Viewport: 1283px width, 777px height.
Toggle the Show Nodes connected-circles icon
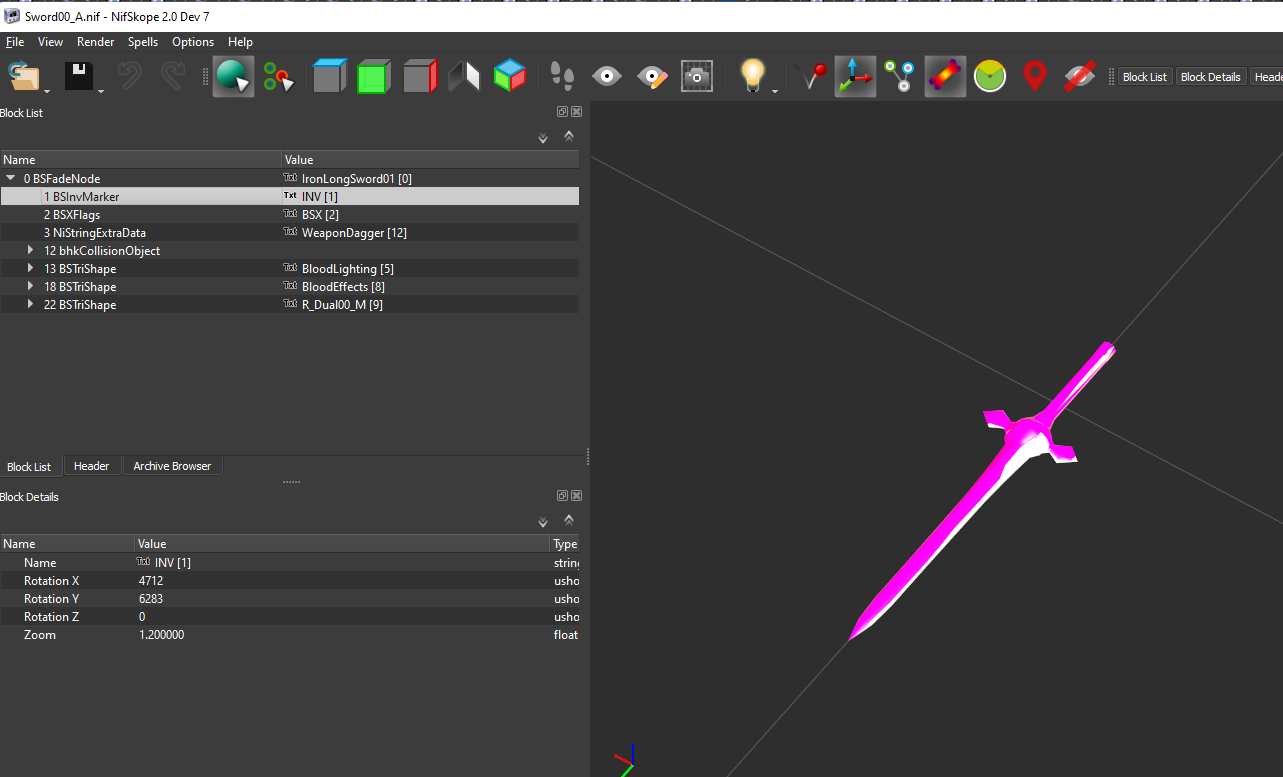[x=900, y=76]
